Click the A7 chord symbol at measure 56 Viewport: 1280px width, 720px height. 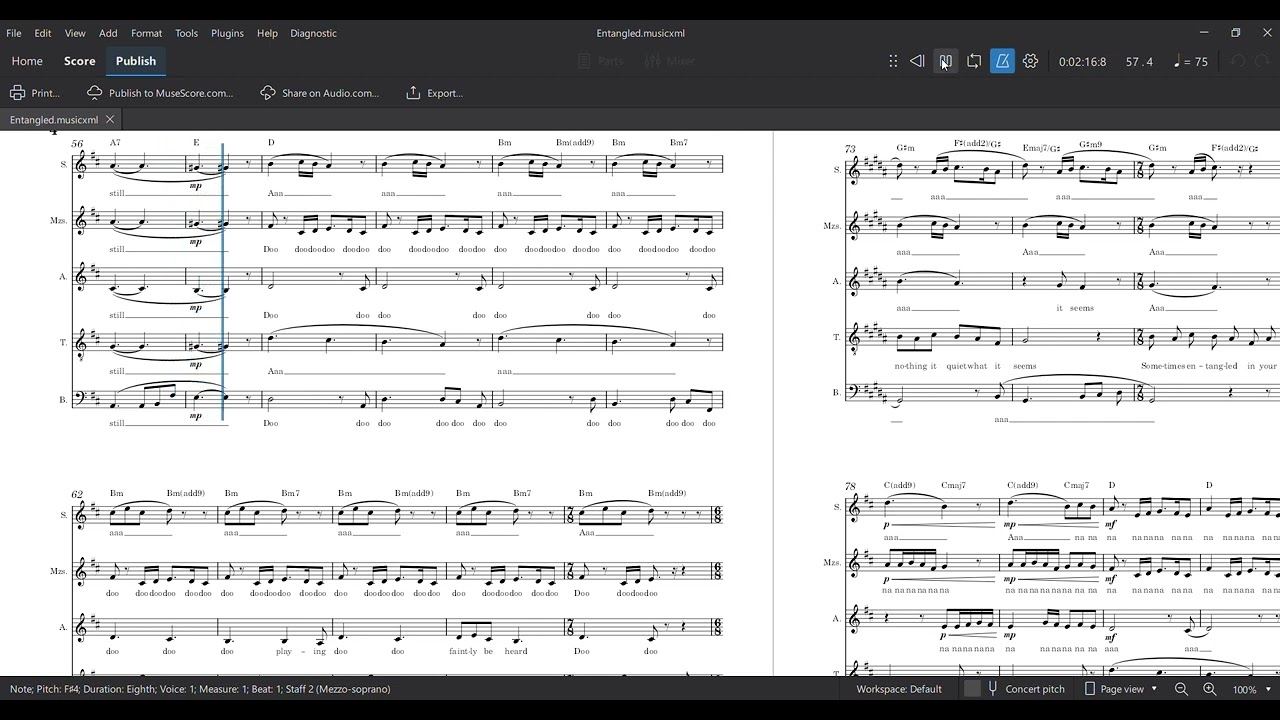115,143
